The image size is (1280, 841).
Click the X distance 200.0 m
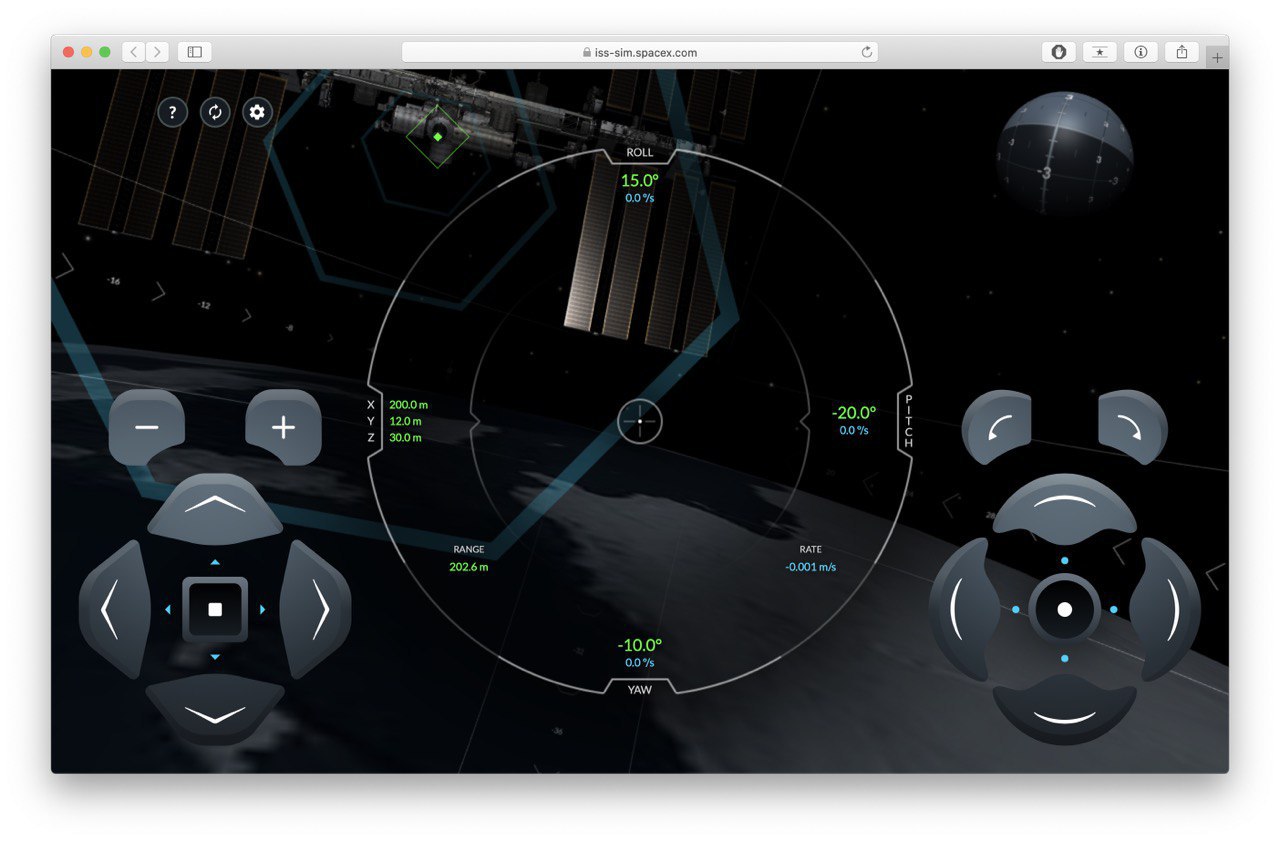(x=408, y=405)
